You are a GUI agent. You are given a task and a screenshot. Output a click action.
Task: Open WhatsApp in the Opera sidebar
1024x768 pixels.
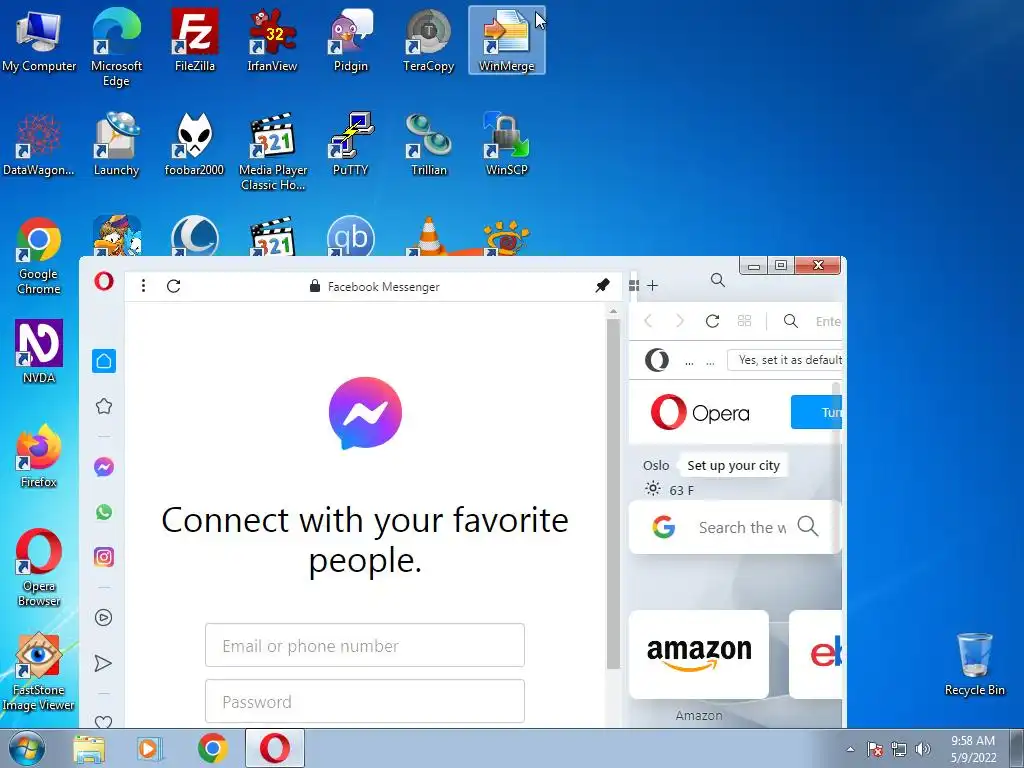[104, 512]
